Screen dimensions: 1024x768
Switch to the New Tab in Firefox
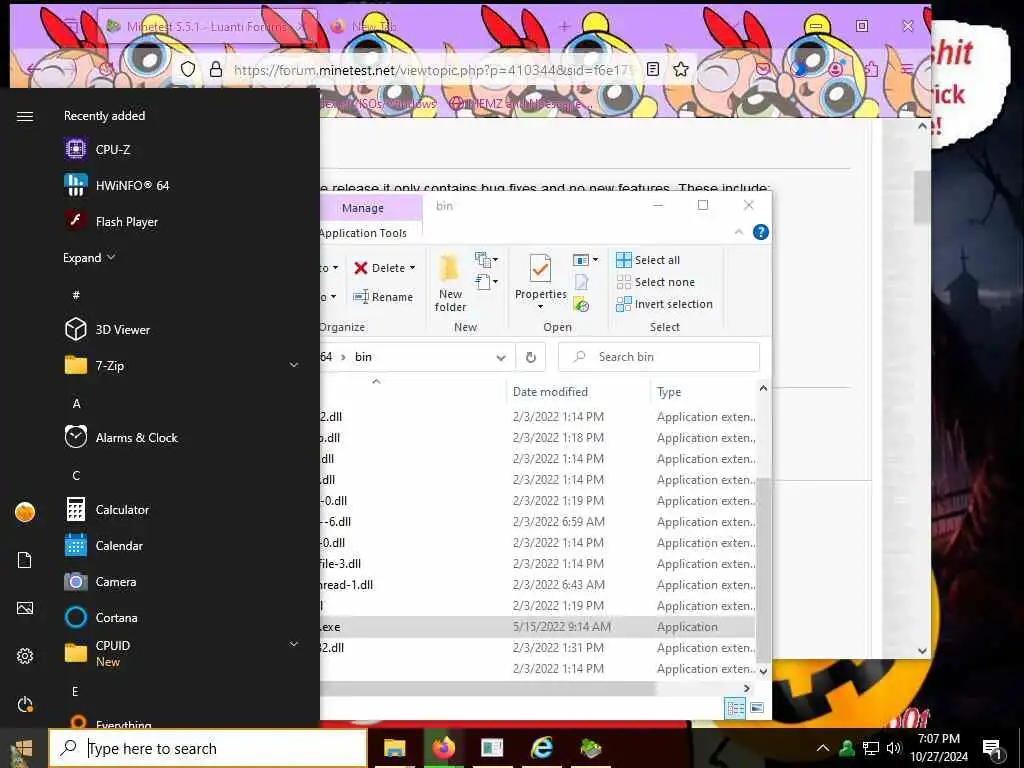tap(374, 27)
